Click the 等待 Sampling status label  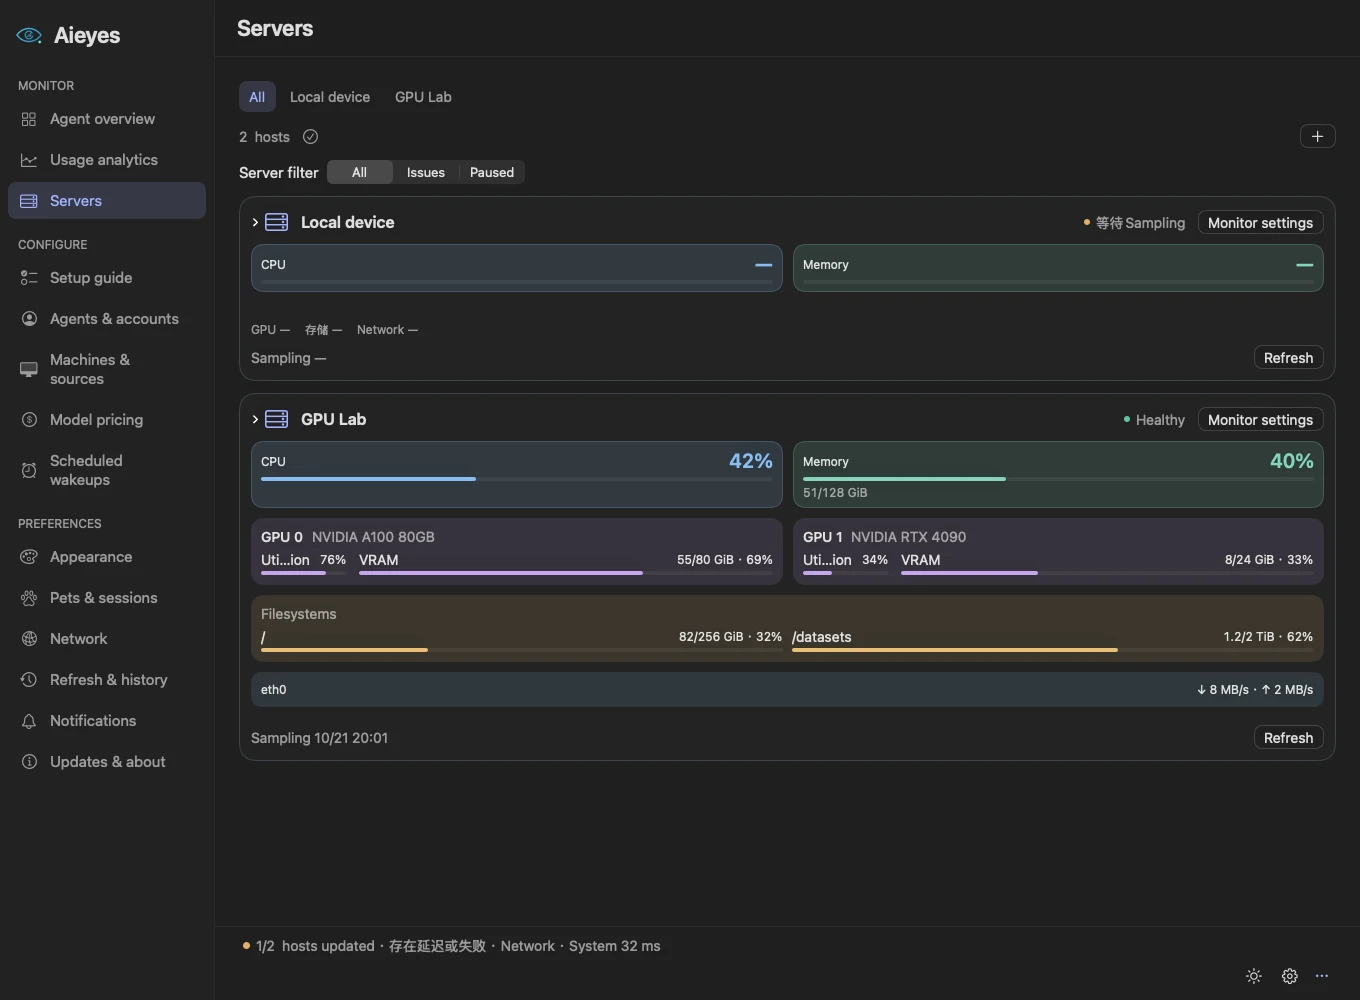pos(1134,223)
